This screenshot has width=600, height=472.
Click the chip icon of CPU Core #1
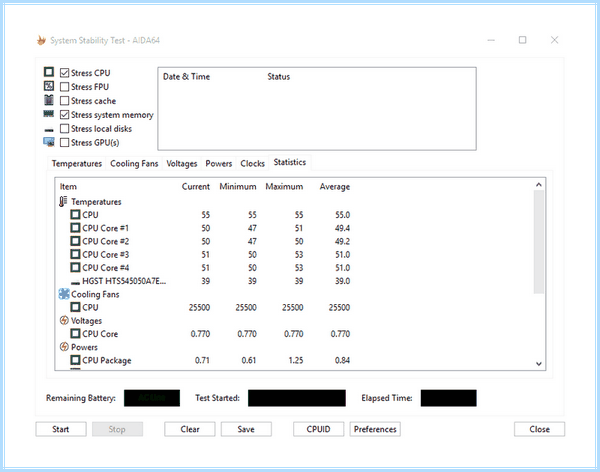click(75, 228)
